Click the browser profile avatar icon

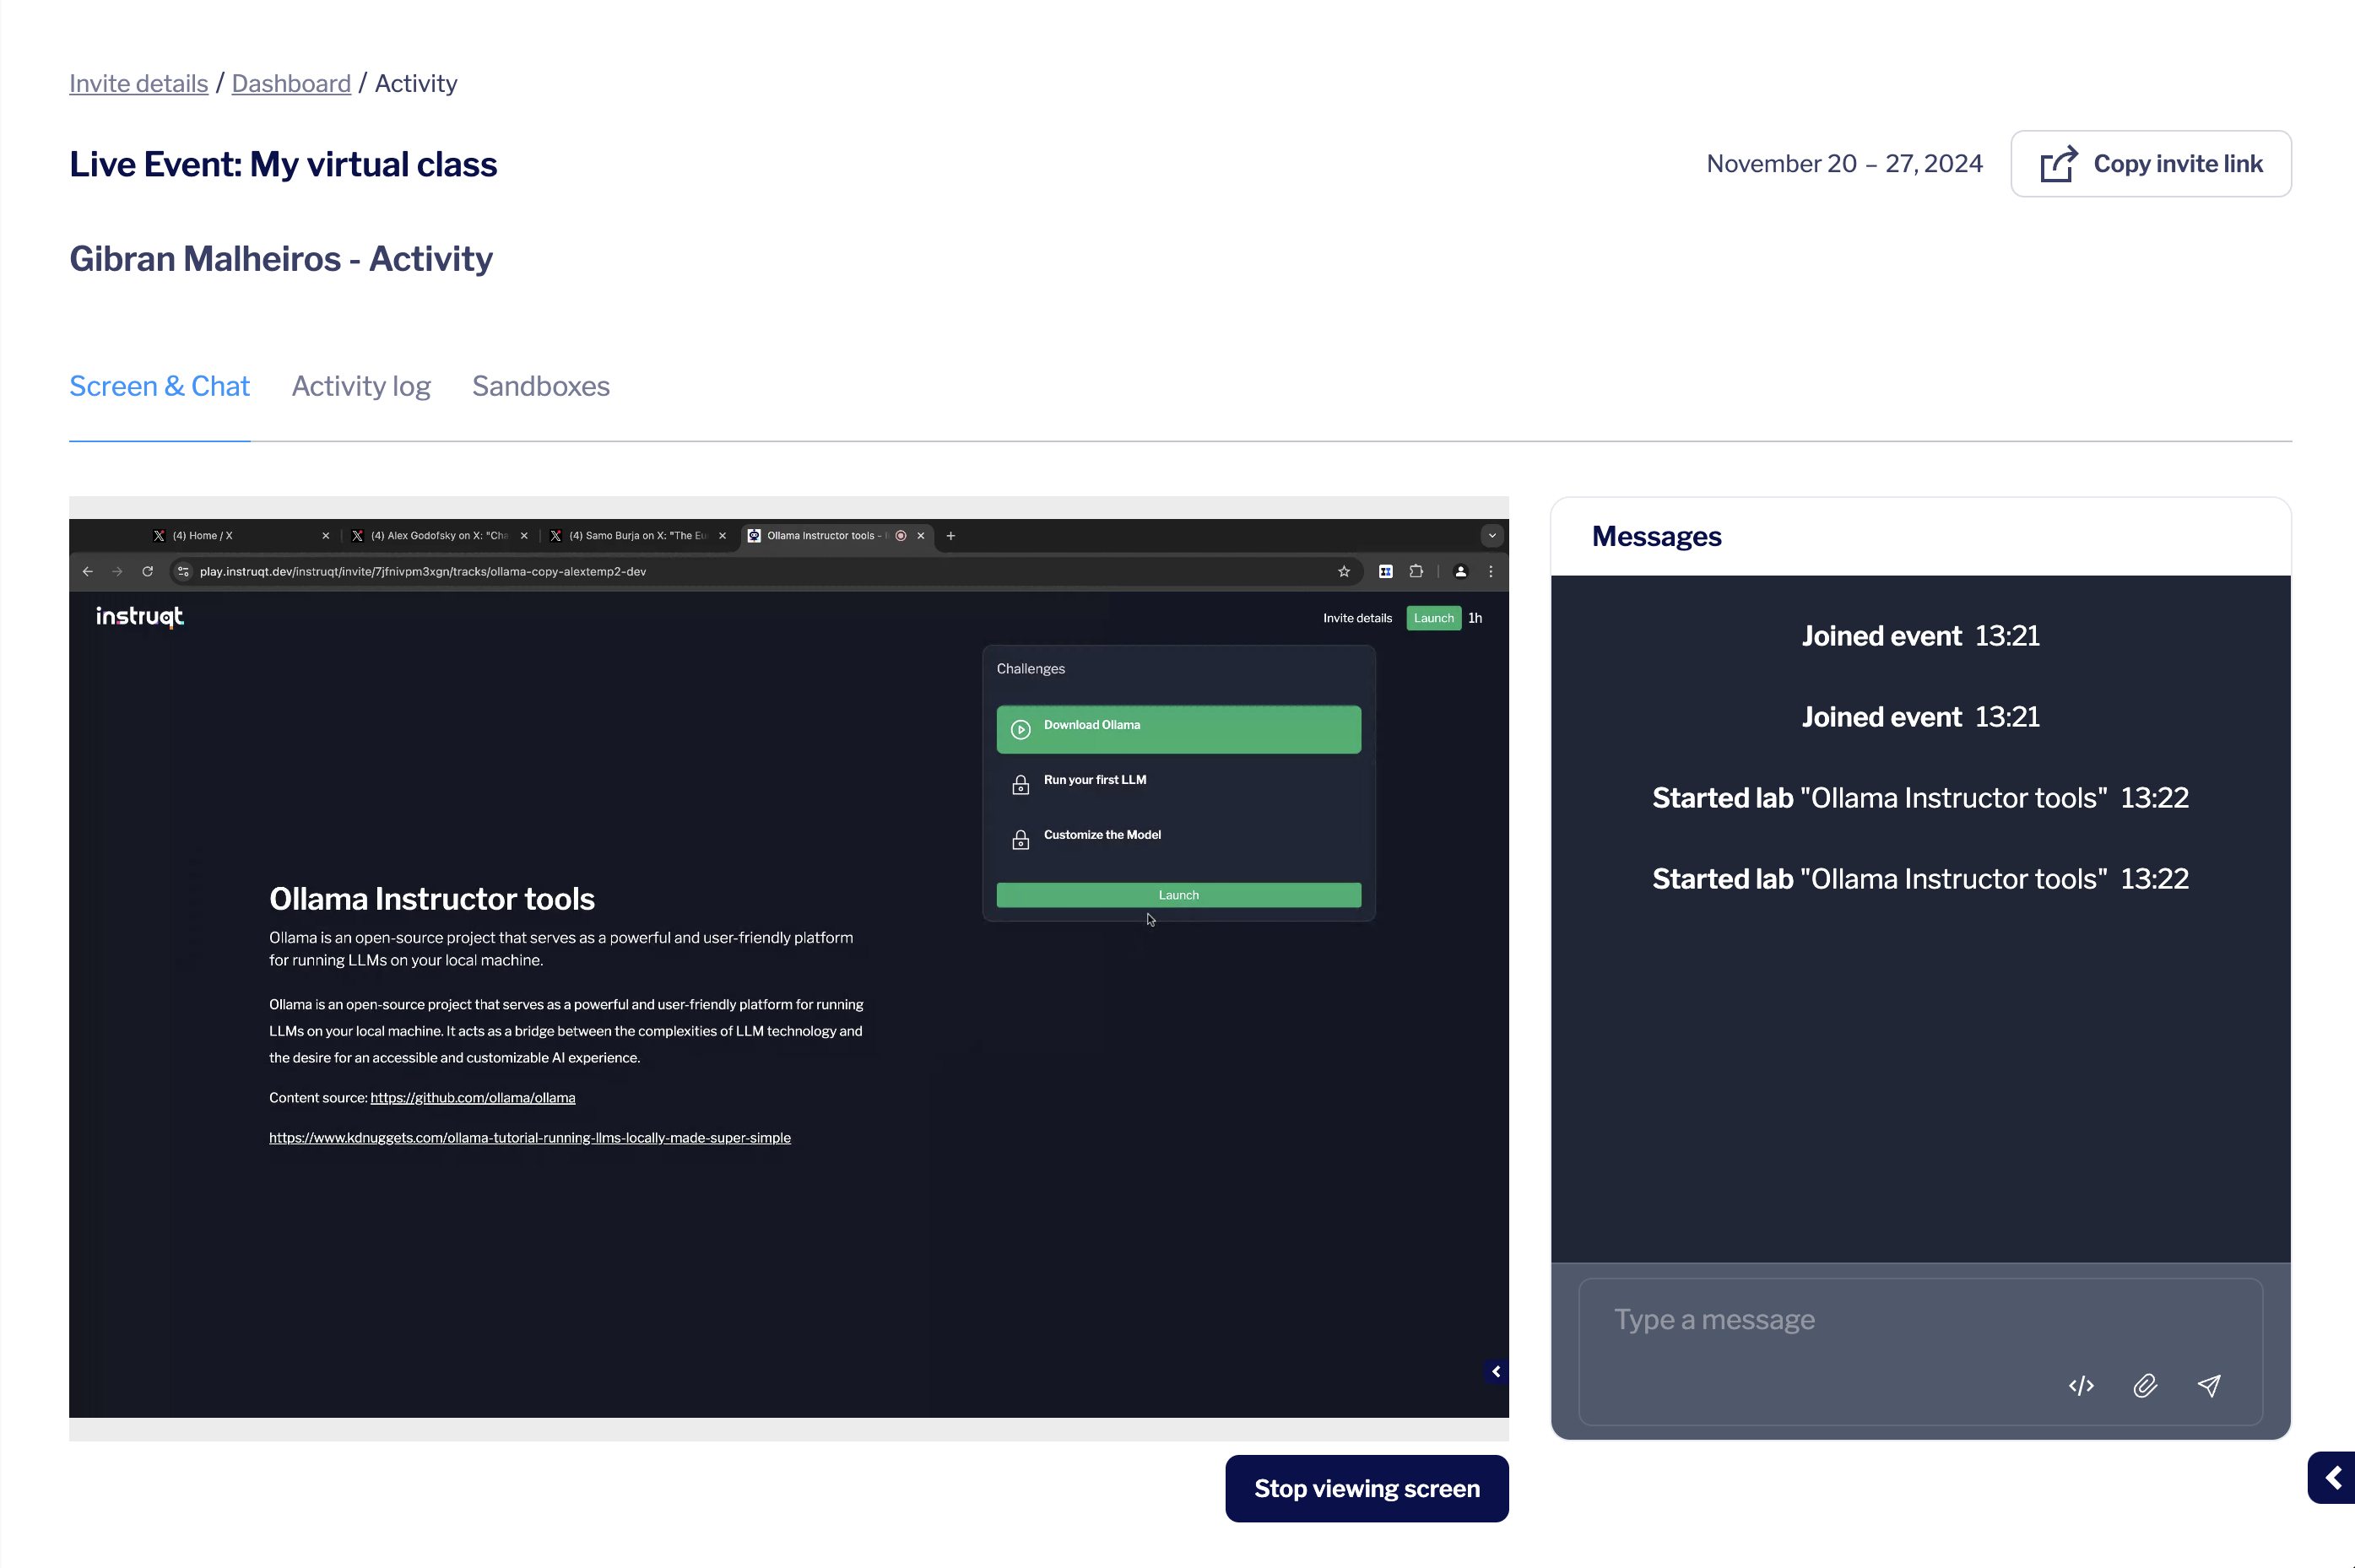(x=1461, y=571)
